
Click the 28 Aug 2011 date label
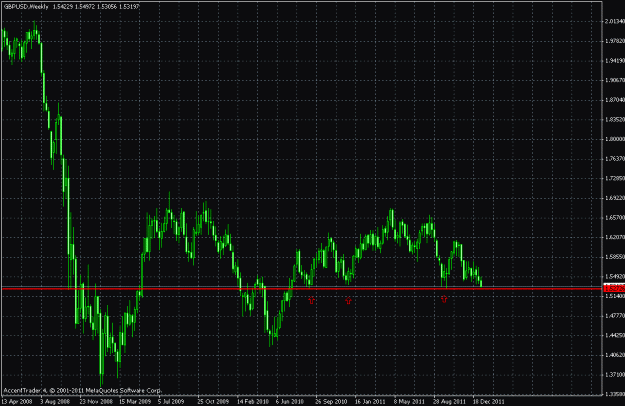(x=449, y=401)
